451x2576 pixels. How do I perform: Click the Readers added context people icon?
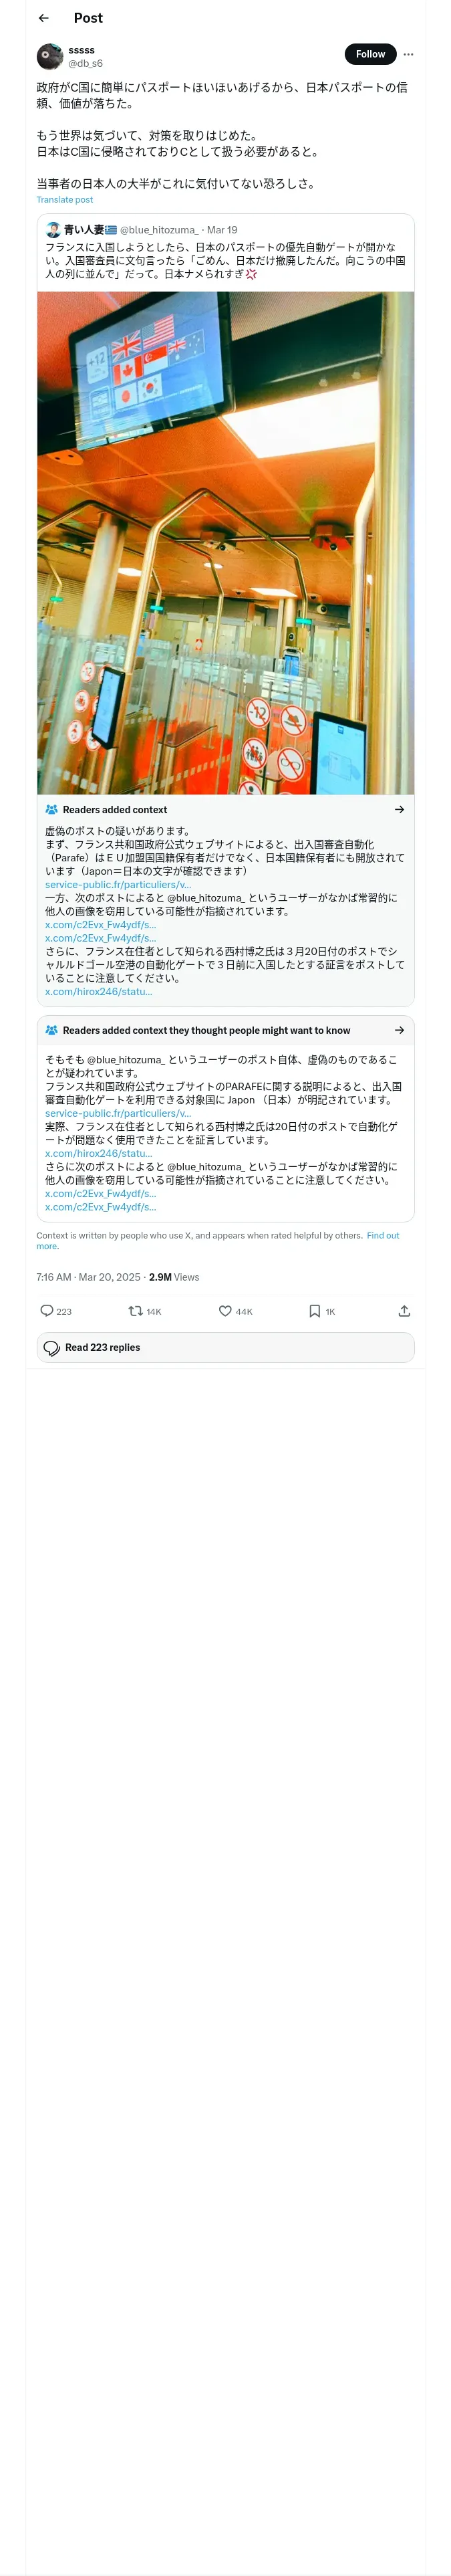(x=51, y=809)
